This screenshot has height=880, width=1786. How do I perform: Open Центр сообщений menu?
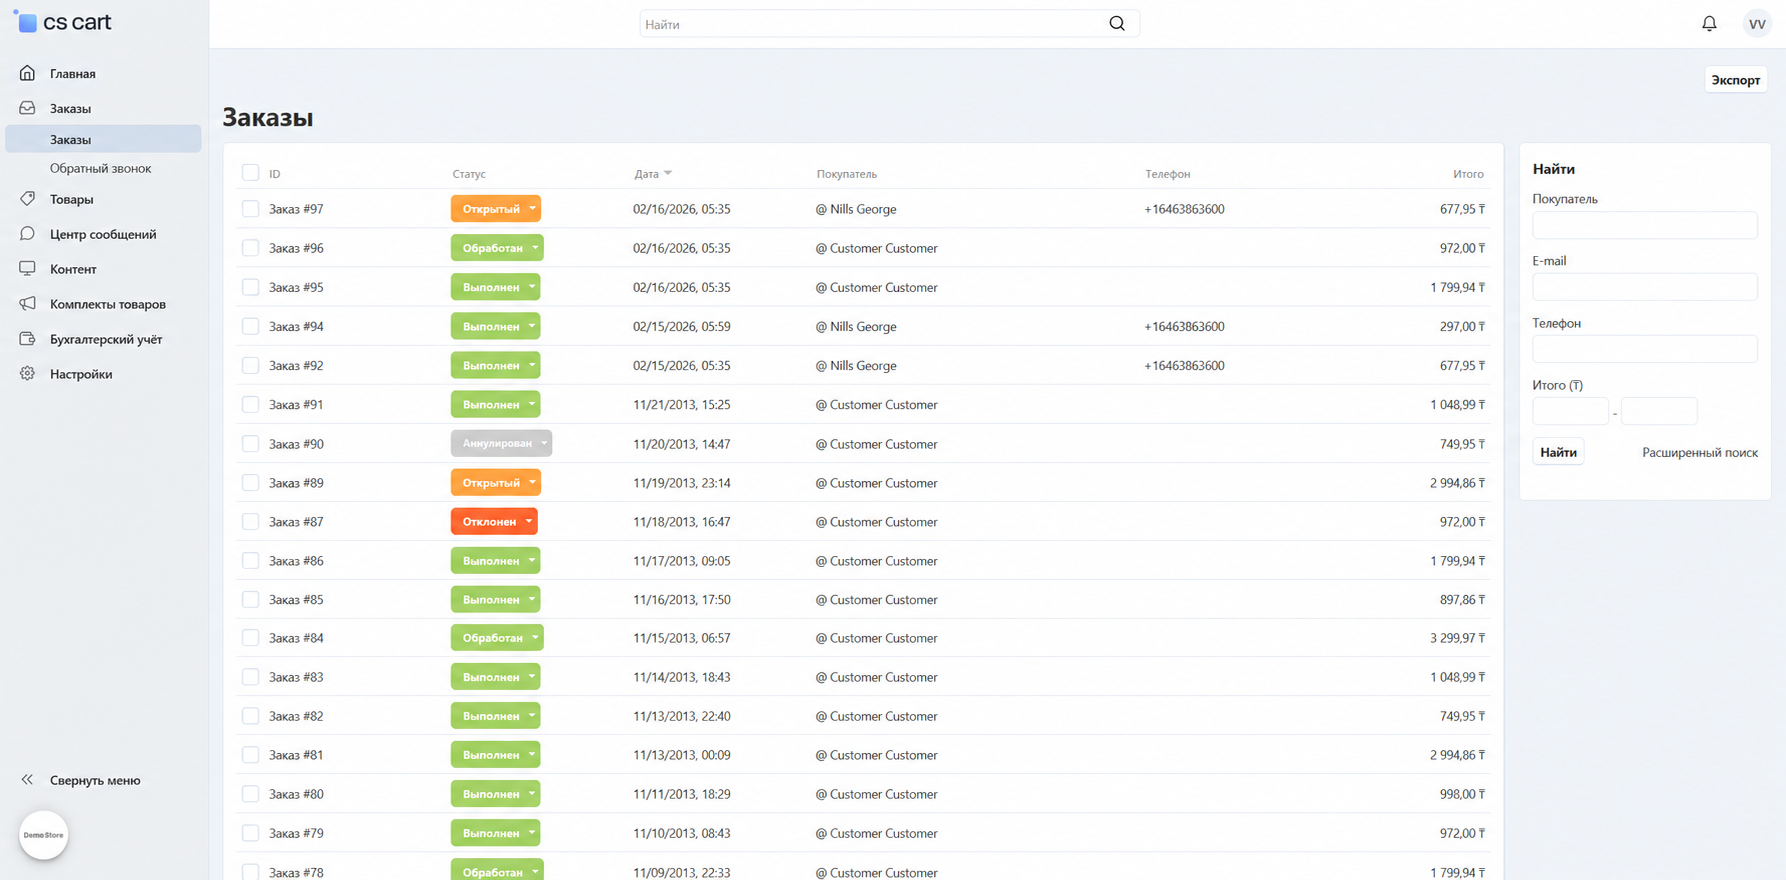click(103, 234)
